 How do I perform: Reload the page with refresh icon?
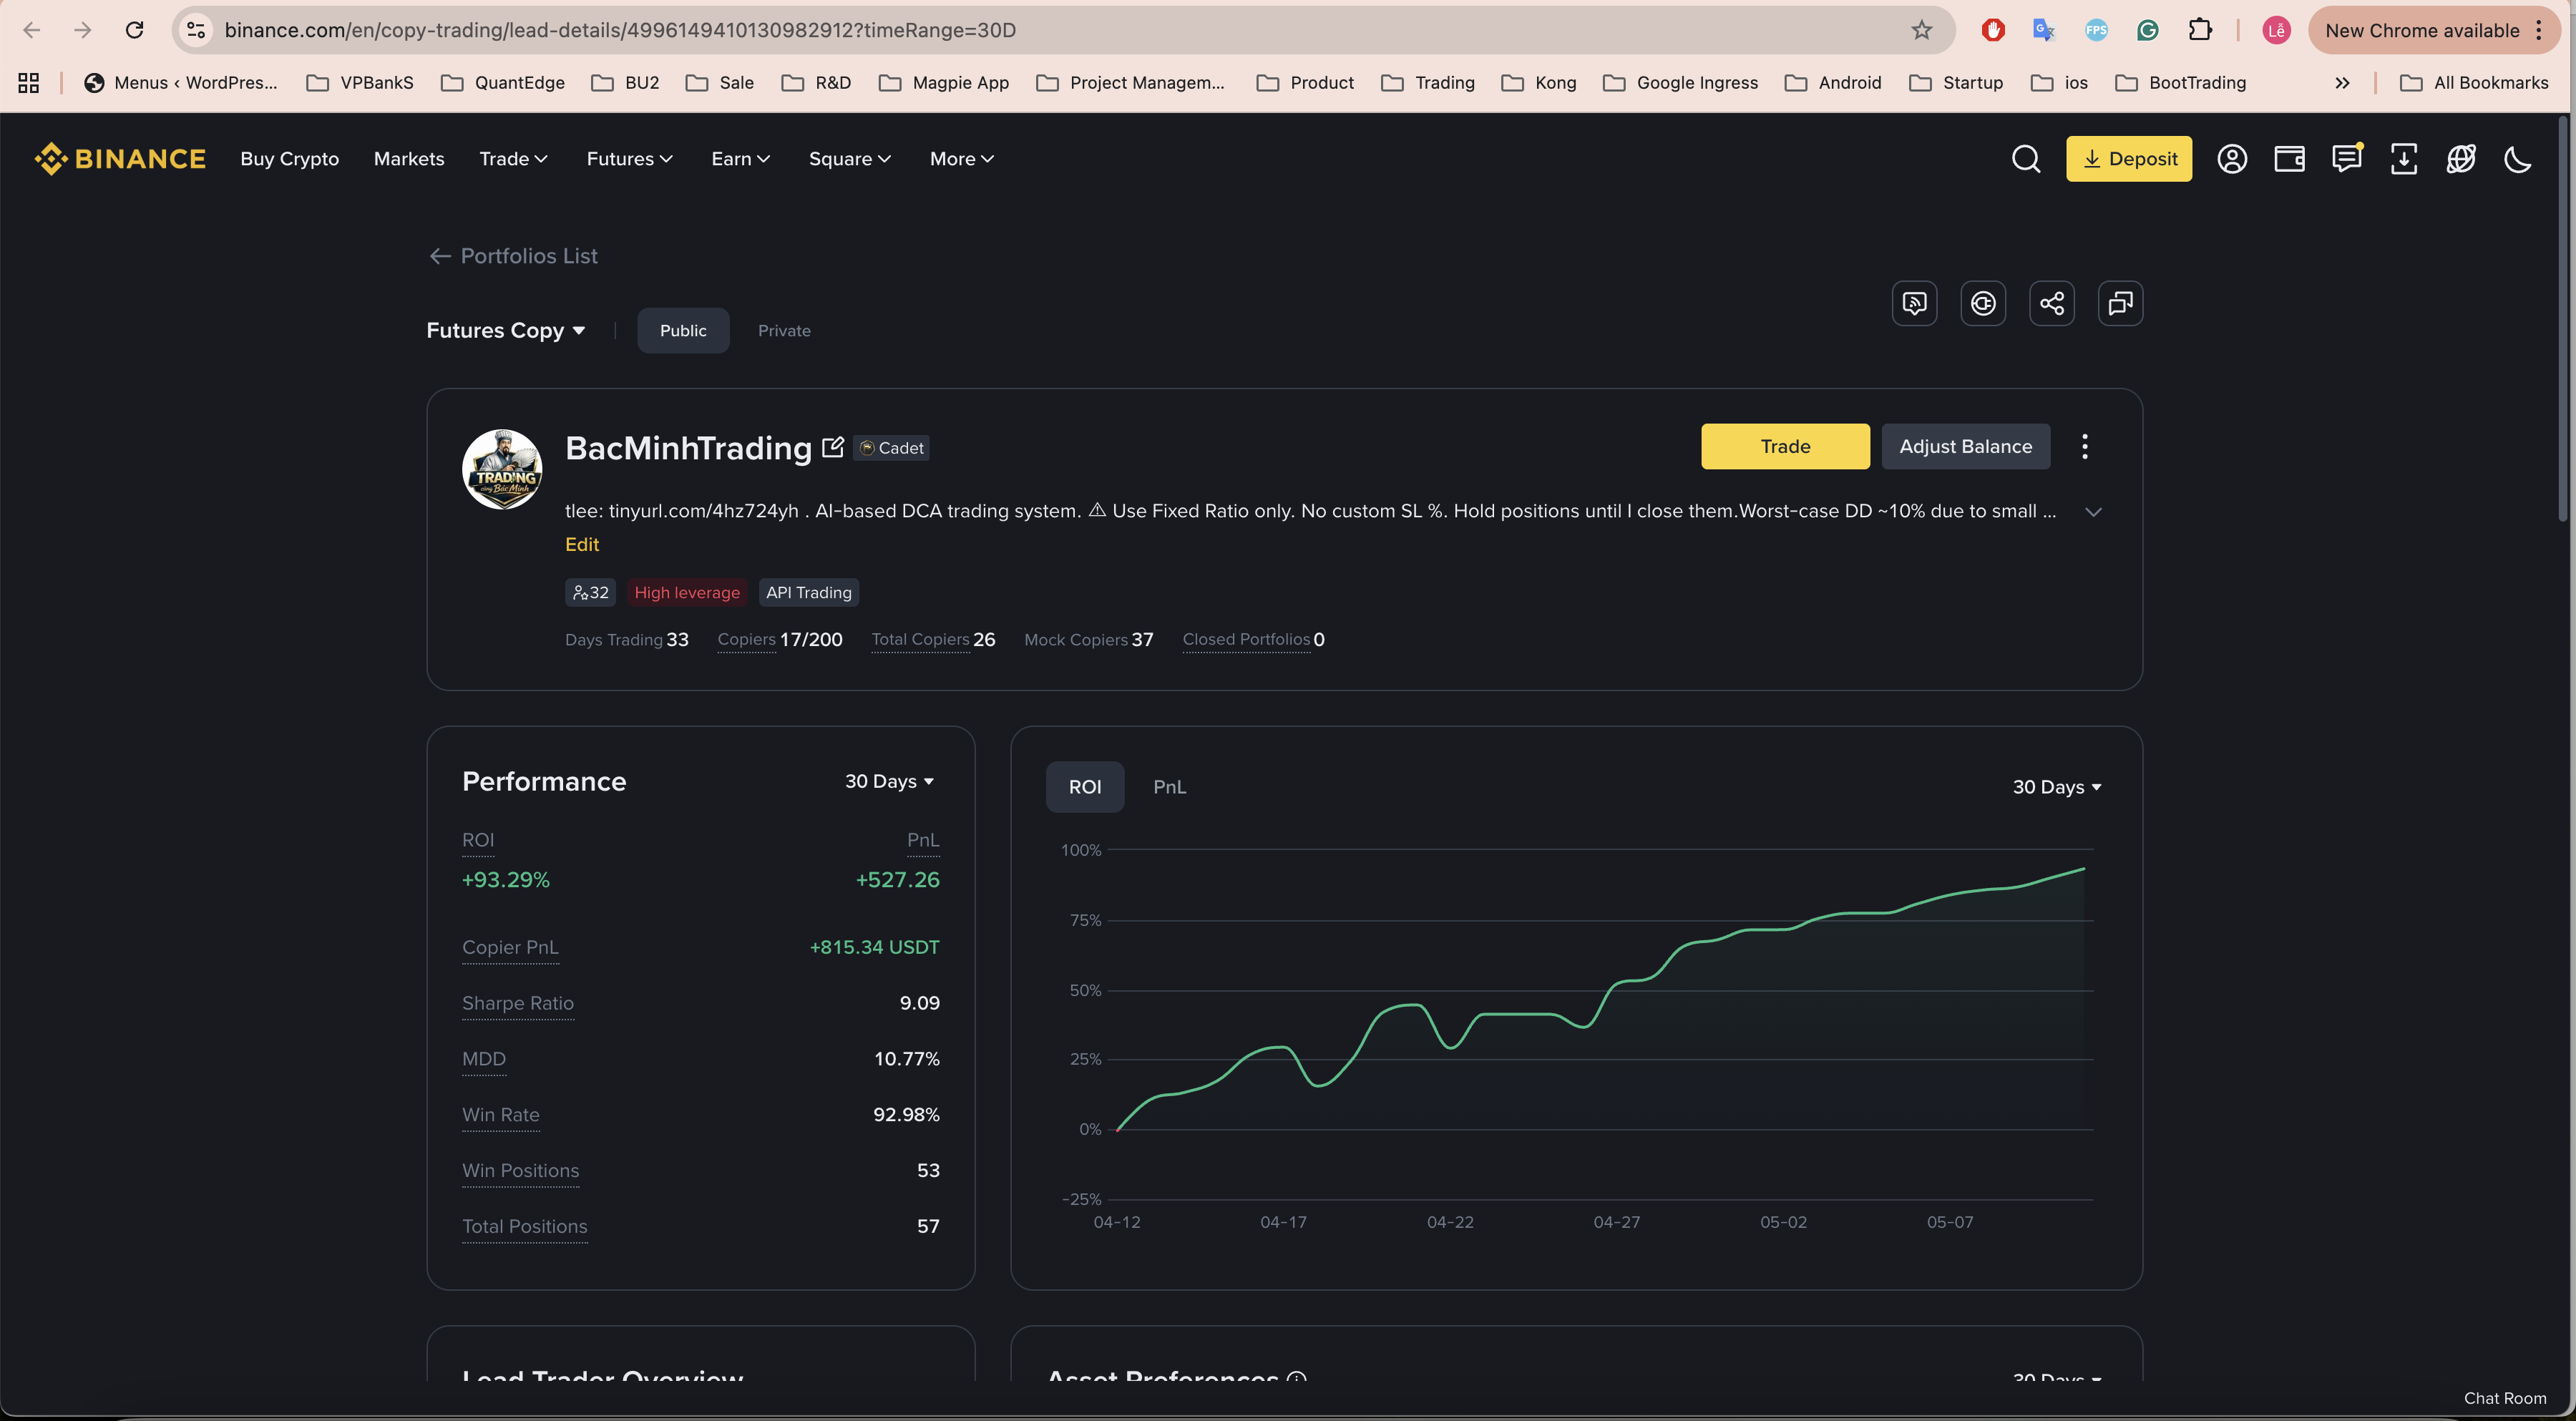coord(134,30)
